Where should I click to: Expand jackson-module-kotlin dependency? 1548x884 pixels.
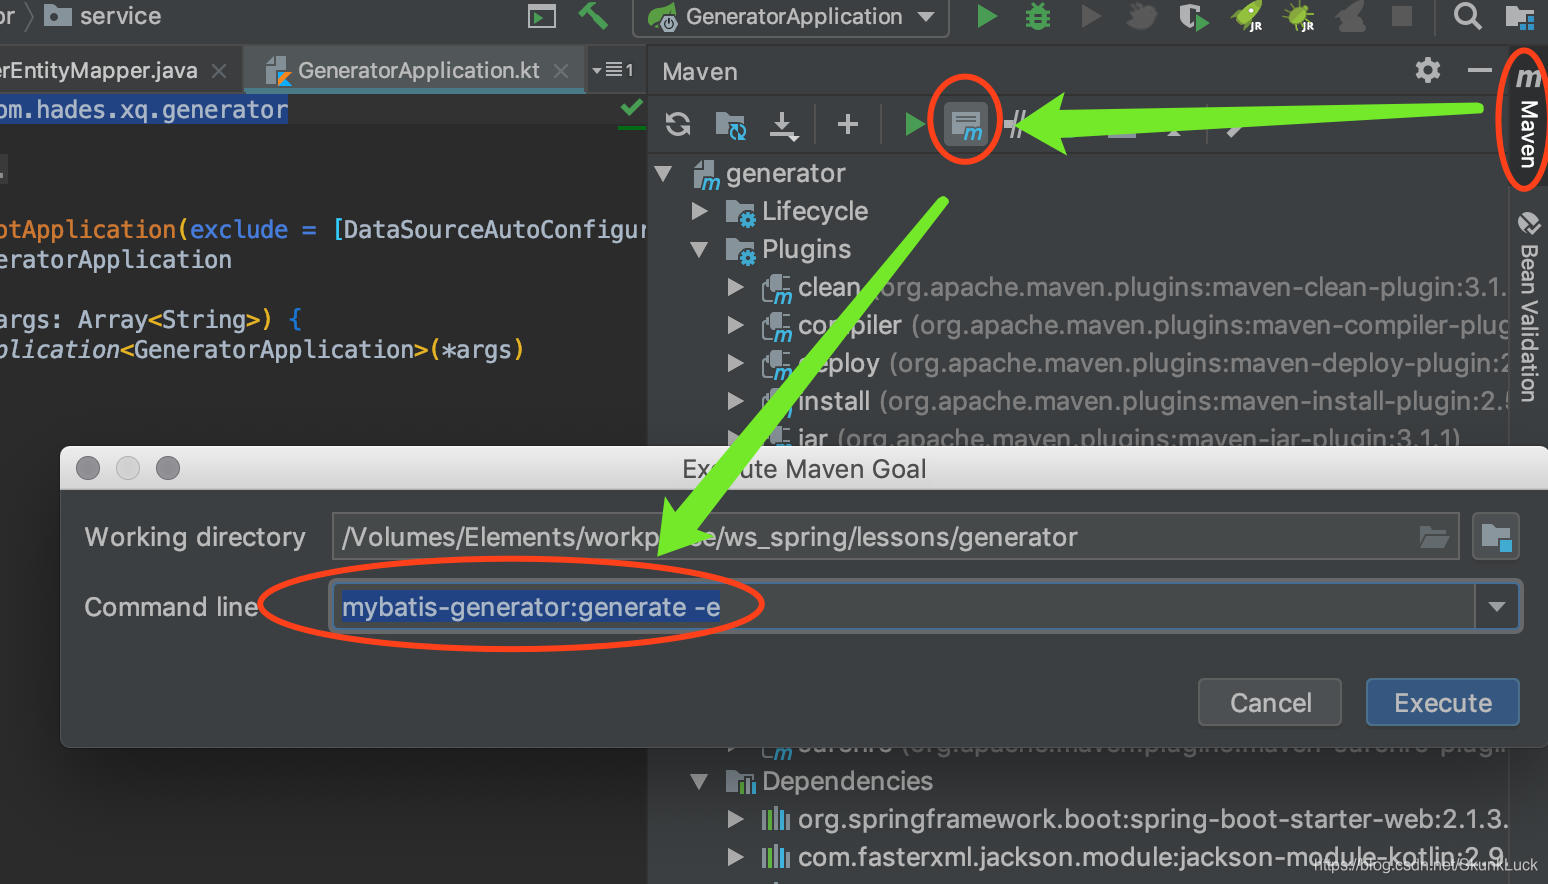pyautogui.click(x=736, y=857)
